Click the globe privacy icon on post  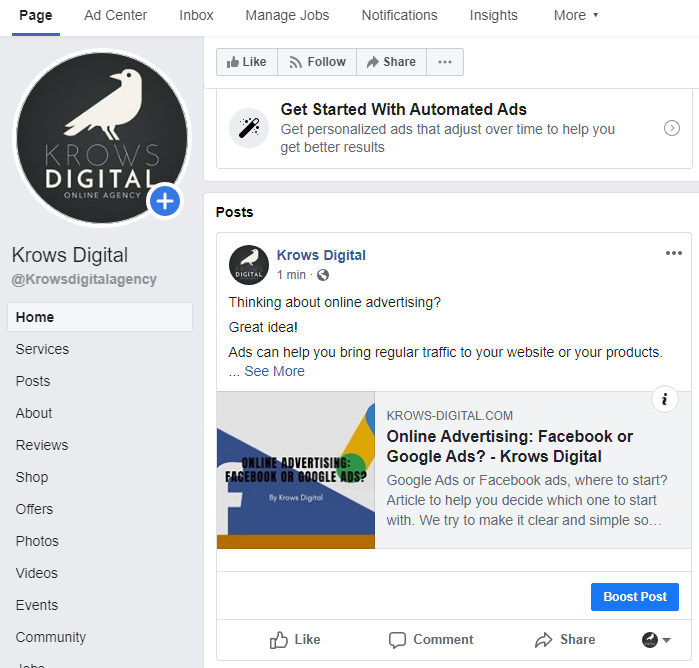323,275
